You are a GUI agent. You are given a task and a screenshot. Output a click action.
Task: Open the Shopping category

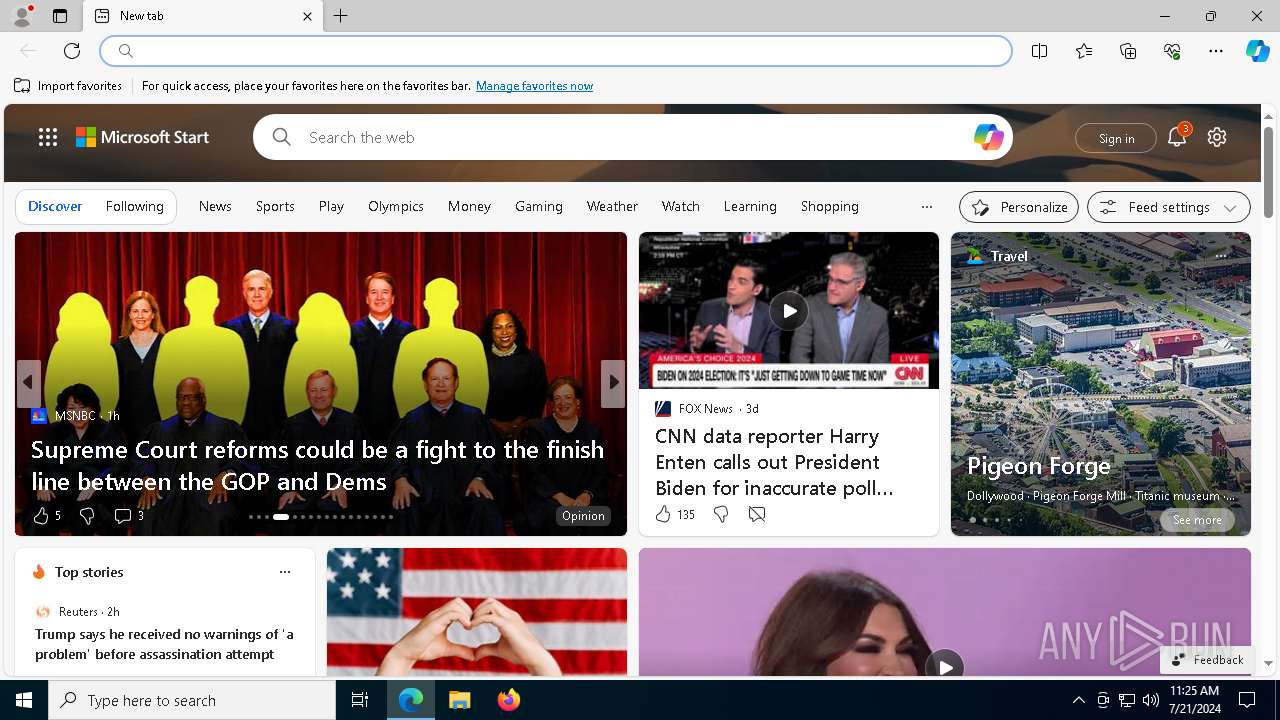coord(830,206)
